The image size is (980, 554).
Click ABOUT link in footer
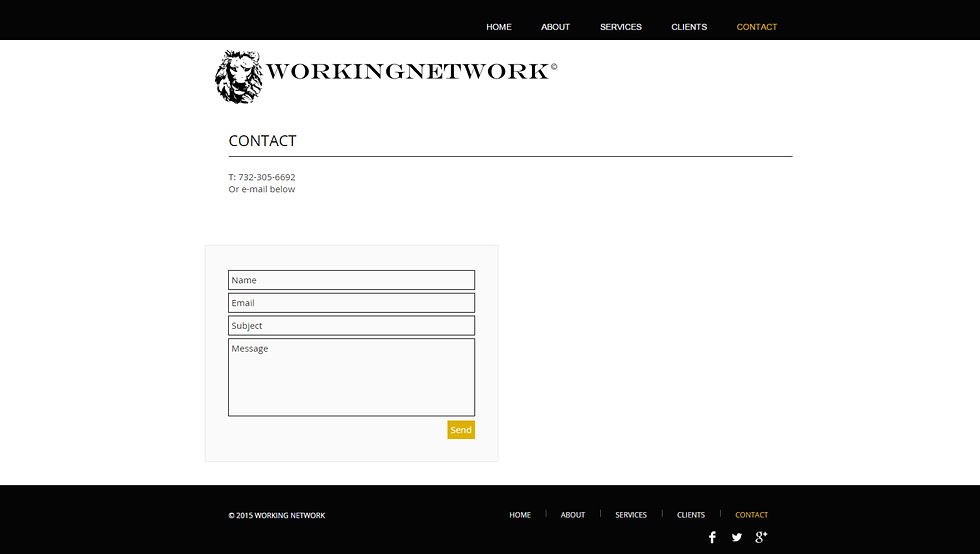[572, 515]
